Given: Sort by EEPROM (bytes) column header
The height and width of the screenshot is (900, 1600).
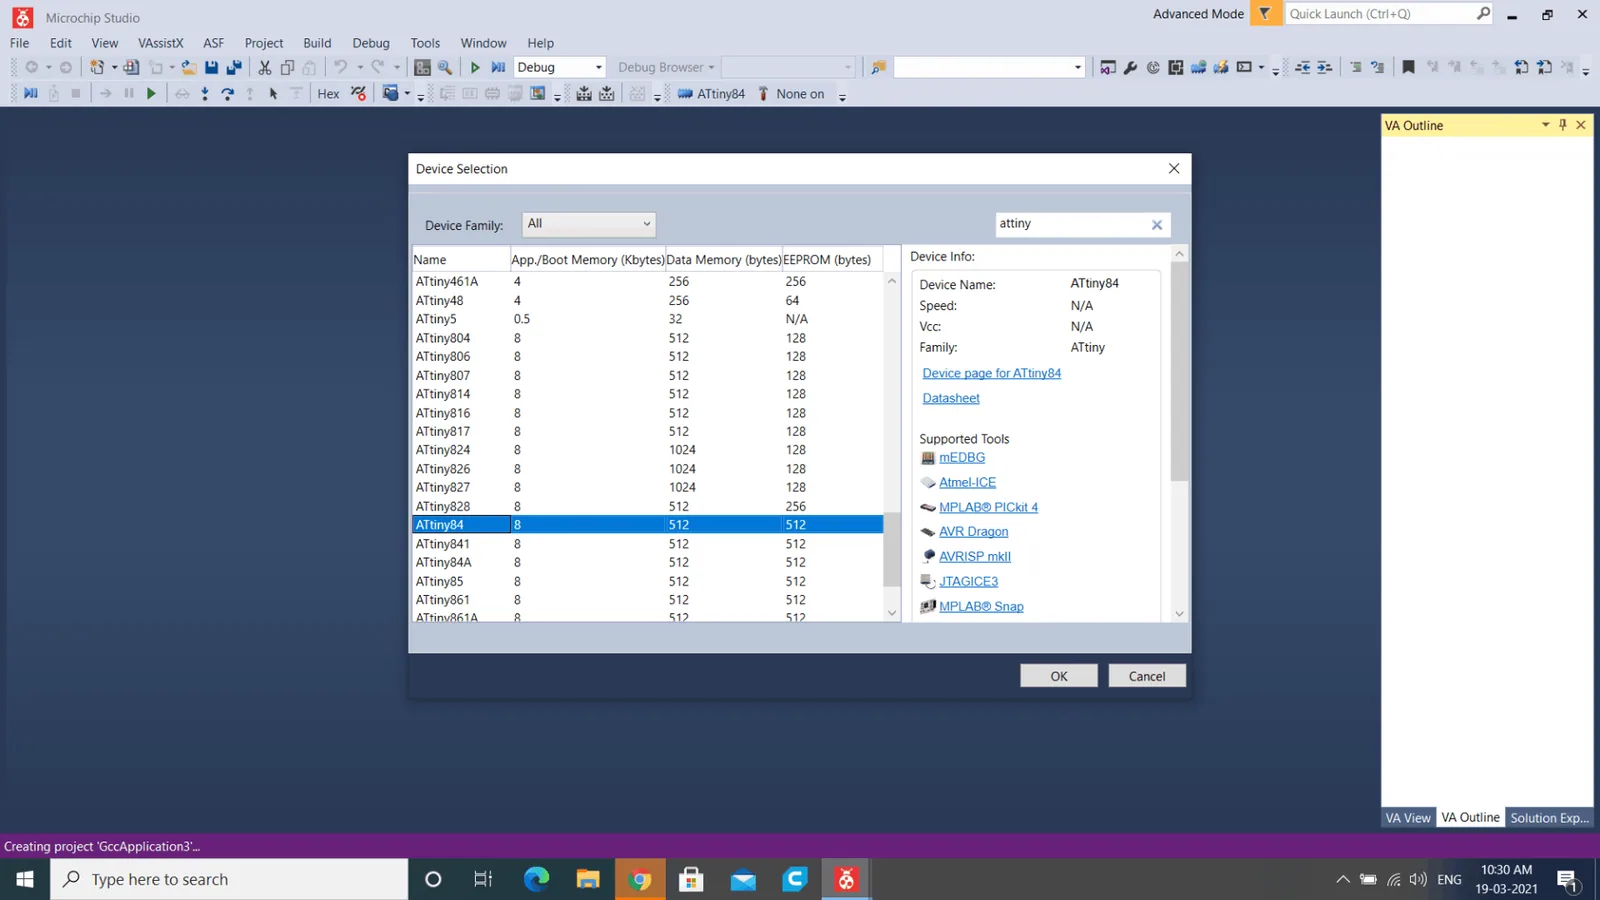Looking at the screenshot, I should (x=832, y=259).
